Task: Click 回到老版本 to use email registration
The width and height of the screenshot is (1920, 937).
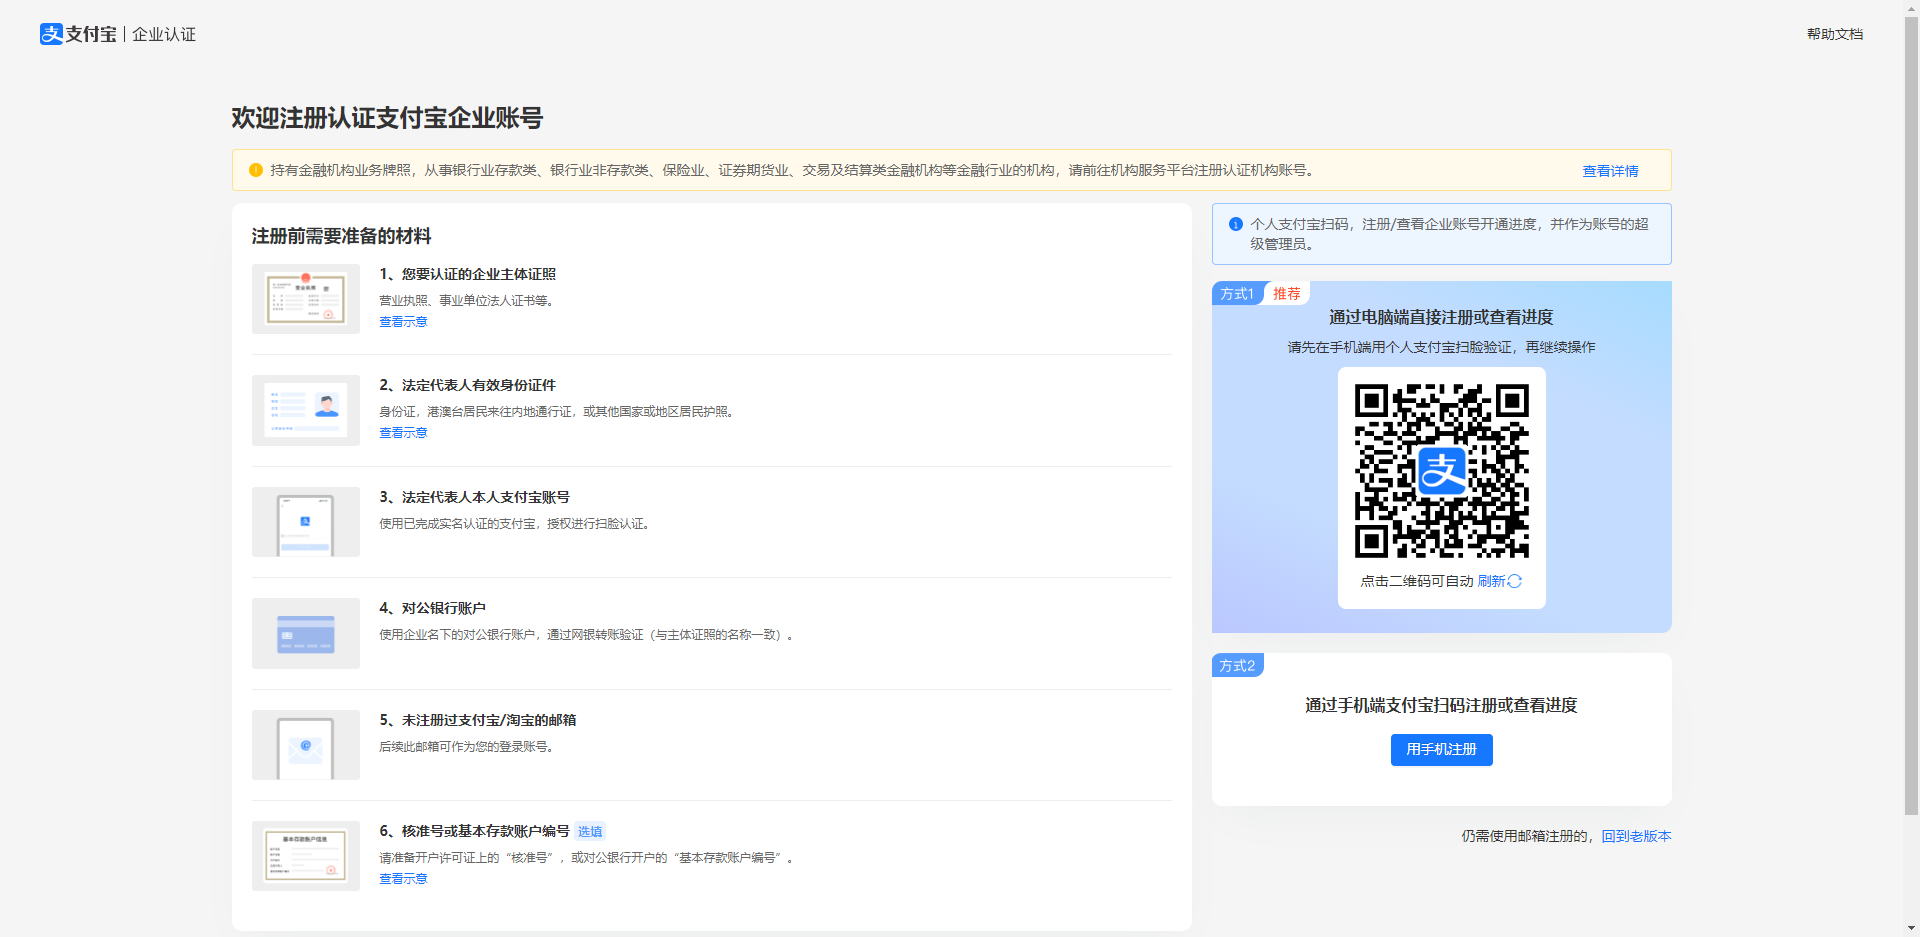Action: click(x=1637, y=836)
